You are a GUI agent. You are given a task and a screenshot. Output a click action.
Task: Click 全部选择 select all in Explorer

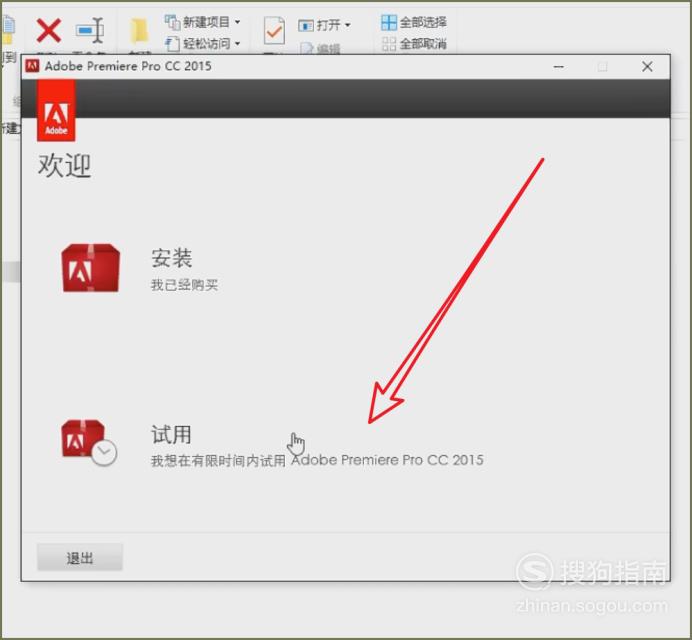(x=414, y=22)
